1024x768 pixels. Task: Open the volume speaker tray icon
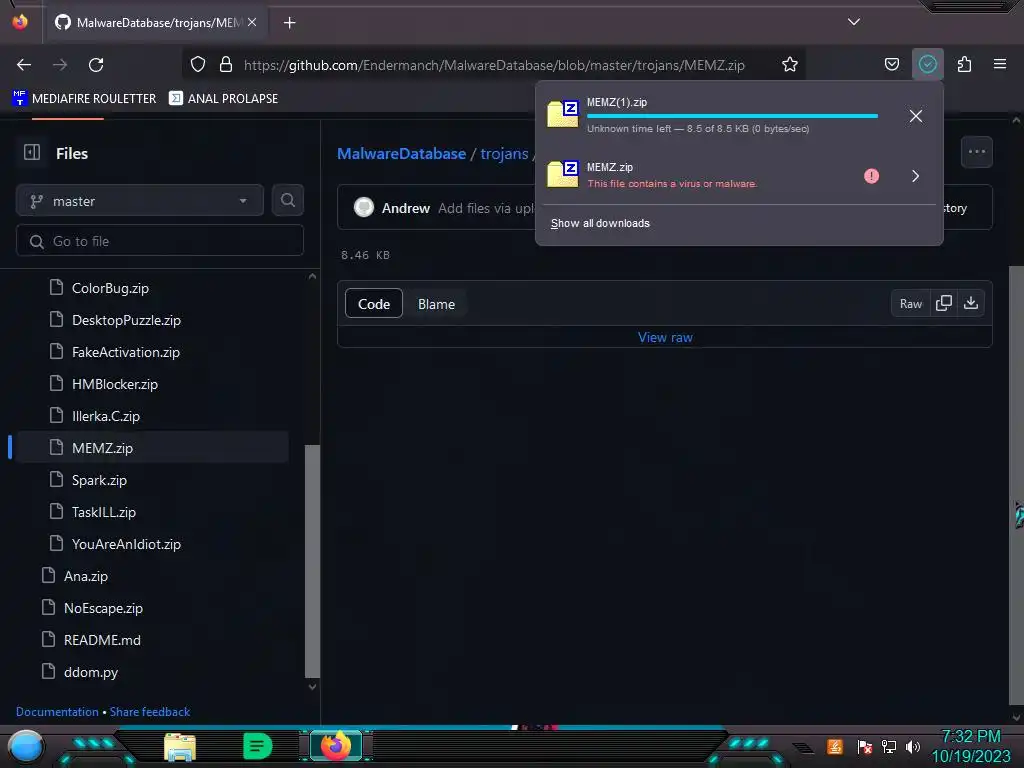click(913, 746)
